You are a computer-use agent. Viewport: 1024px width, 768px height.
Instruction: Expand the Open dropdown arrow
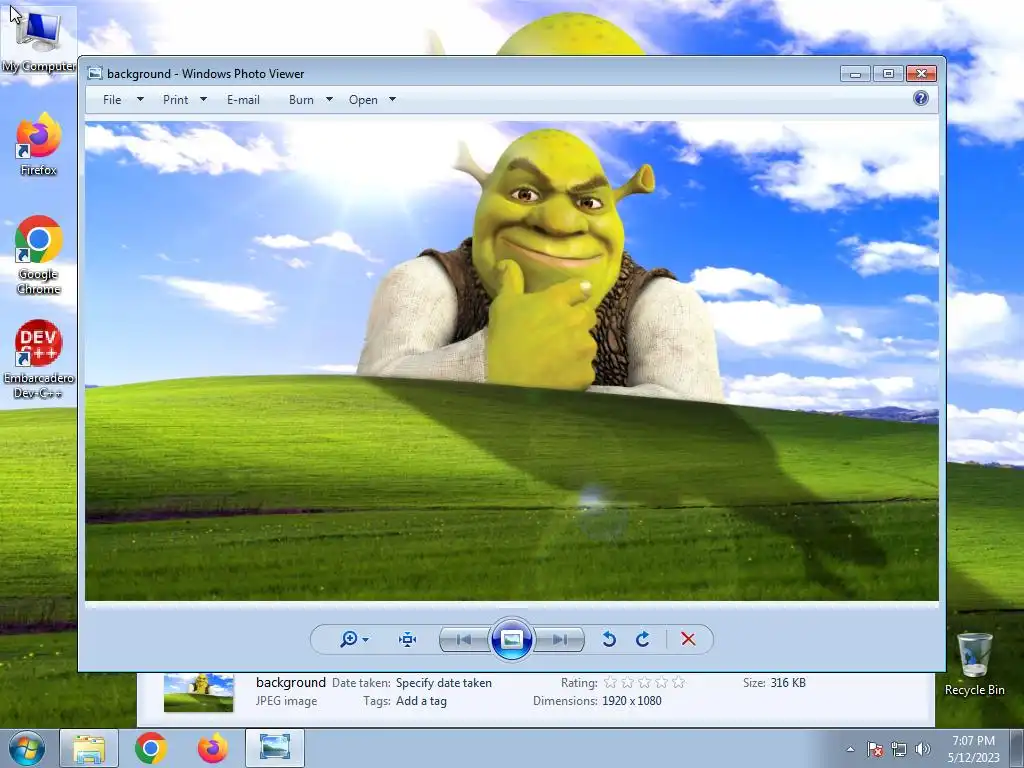(392, 100)
